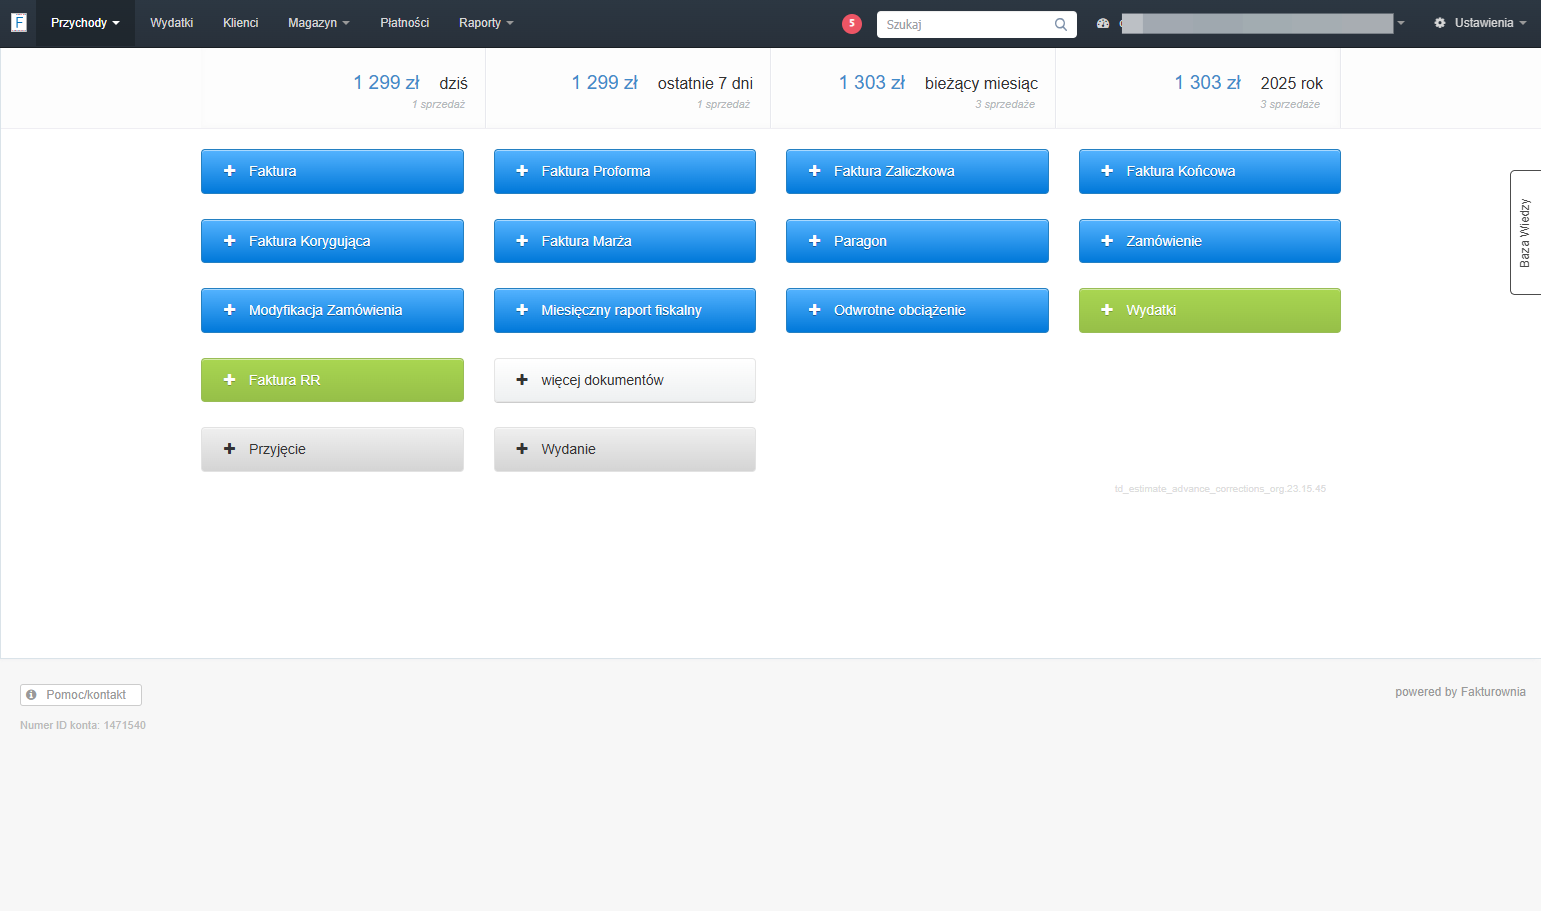The image size is (1541, 911).
Task: Create a new Faktura Proforma
Action: click(625, 171)
